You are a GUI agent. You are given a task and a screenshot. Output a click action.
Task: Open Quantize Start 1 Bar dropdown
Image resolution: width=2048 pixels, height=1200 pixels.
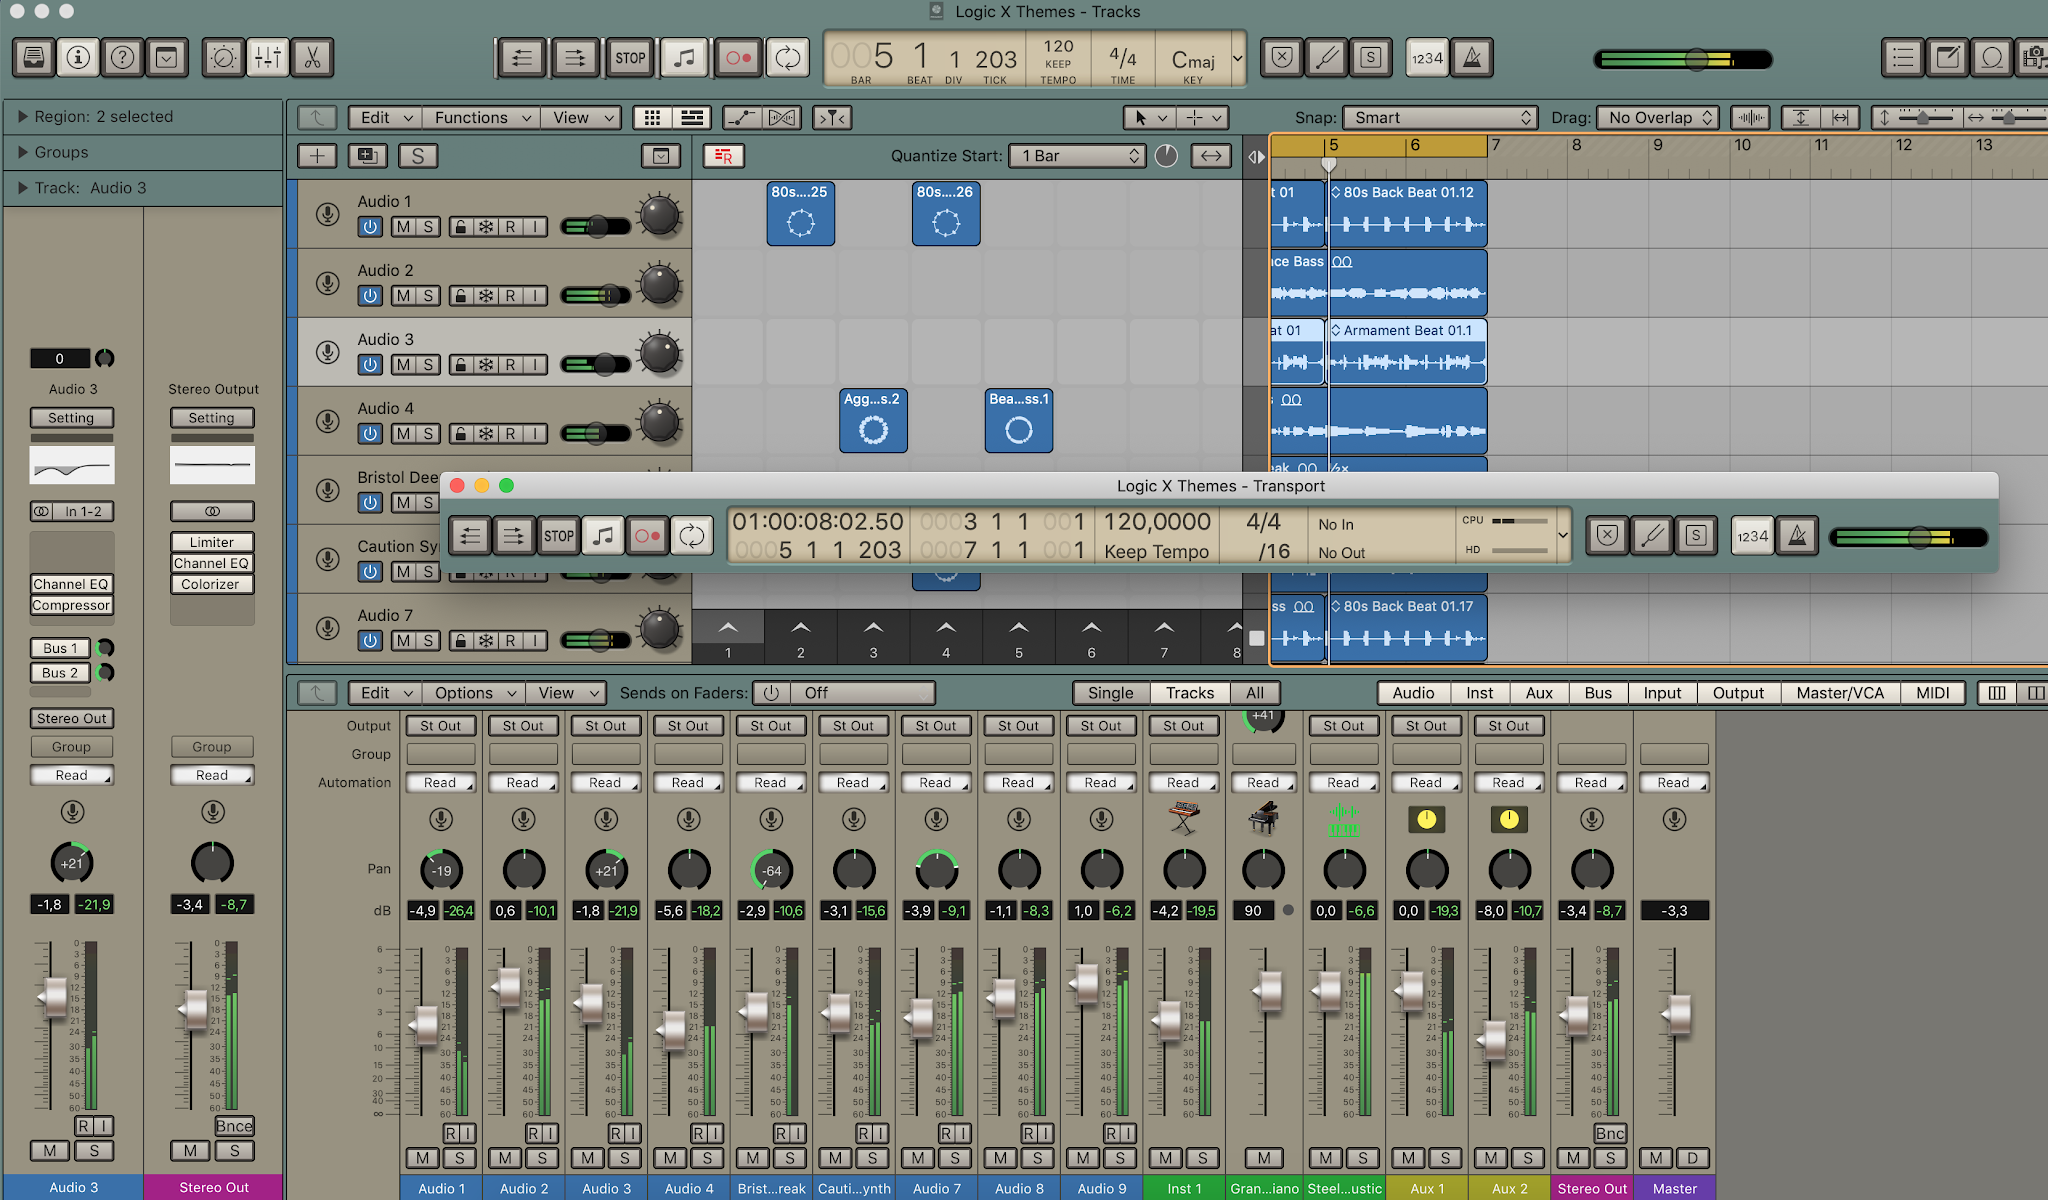(1076, 156)
